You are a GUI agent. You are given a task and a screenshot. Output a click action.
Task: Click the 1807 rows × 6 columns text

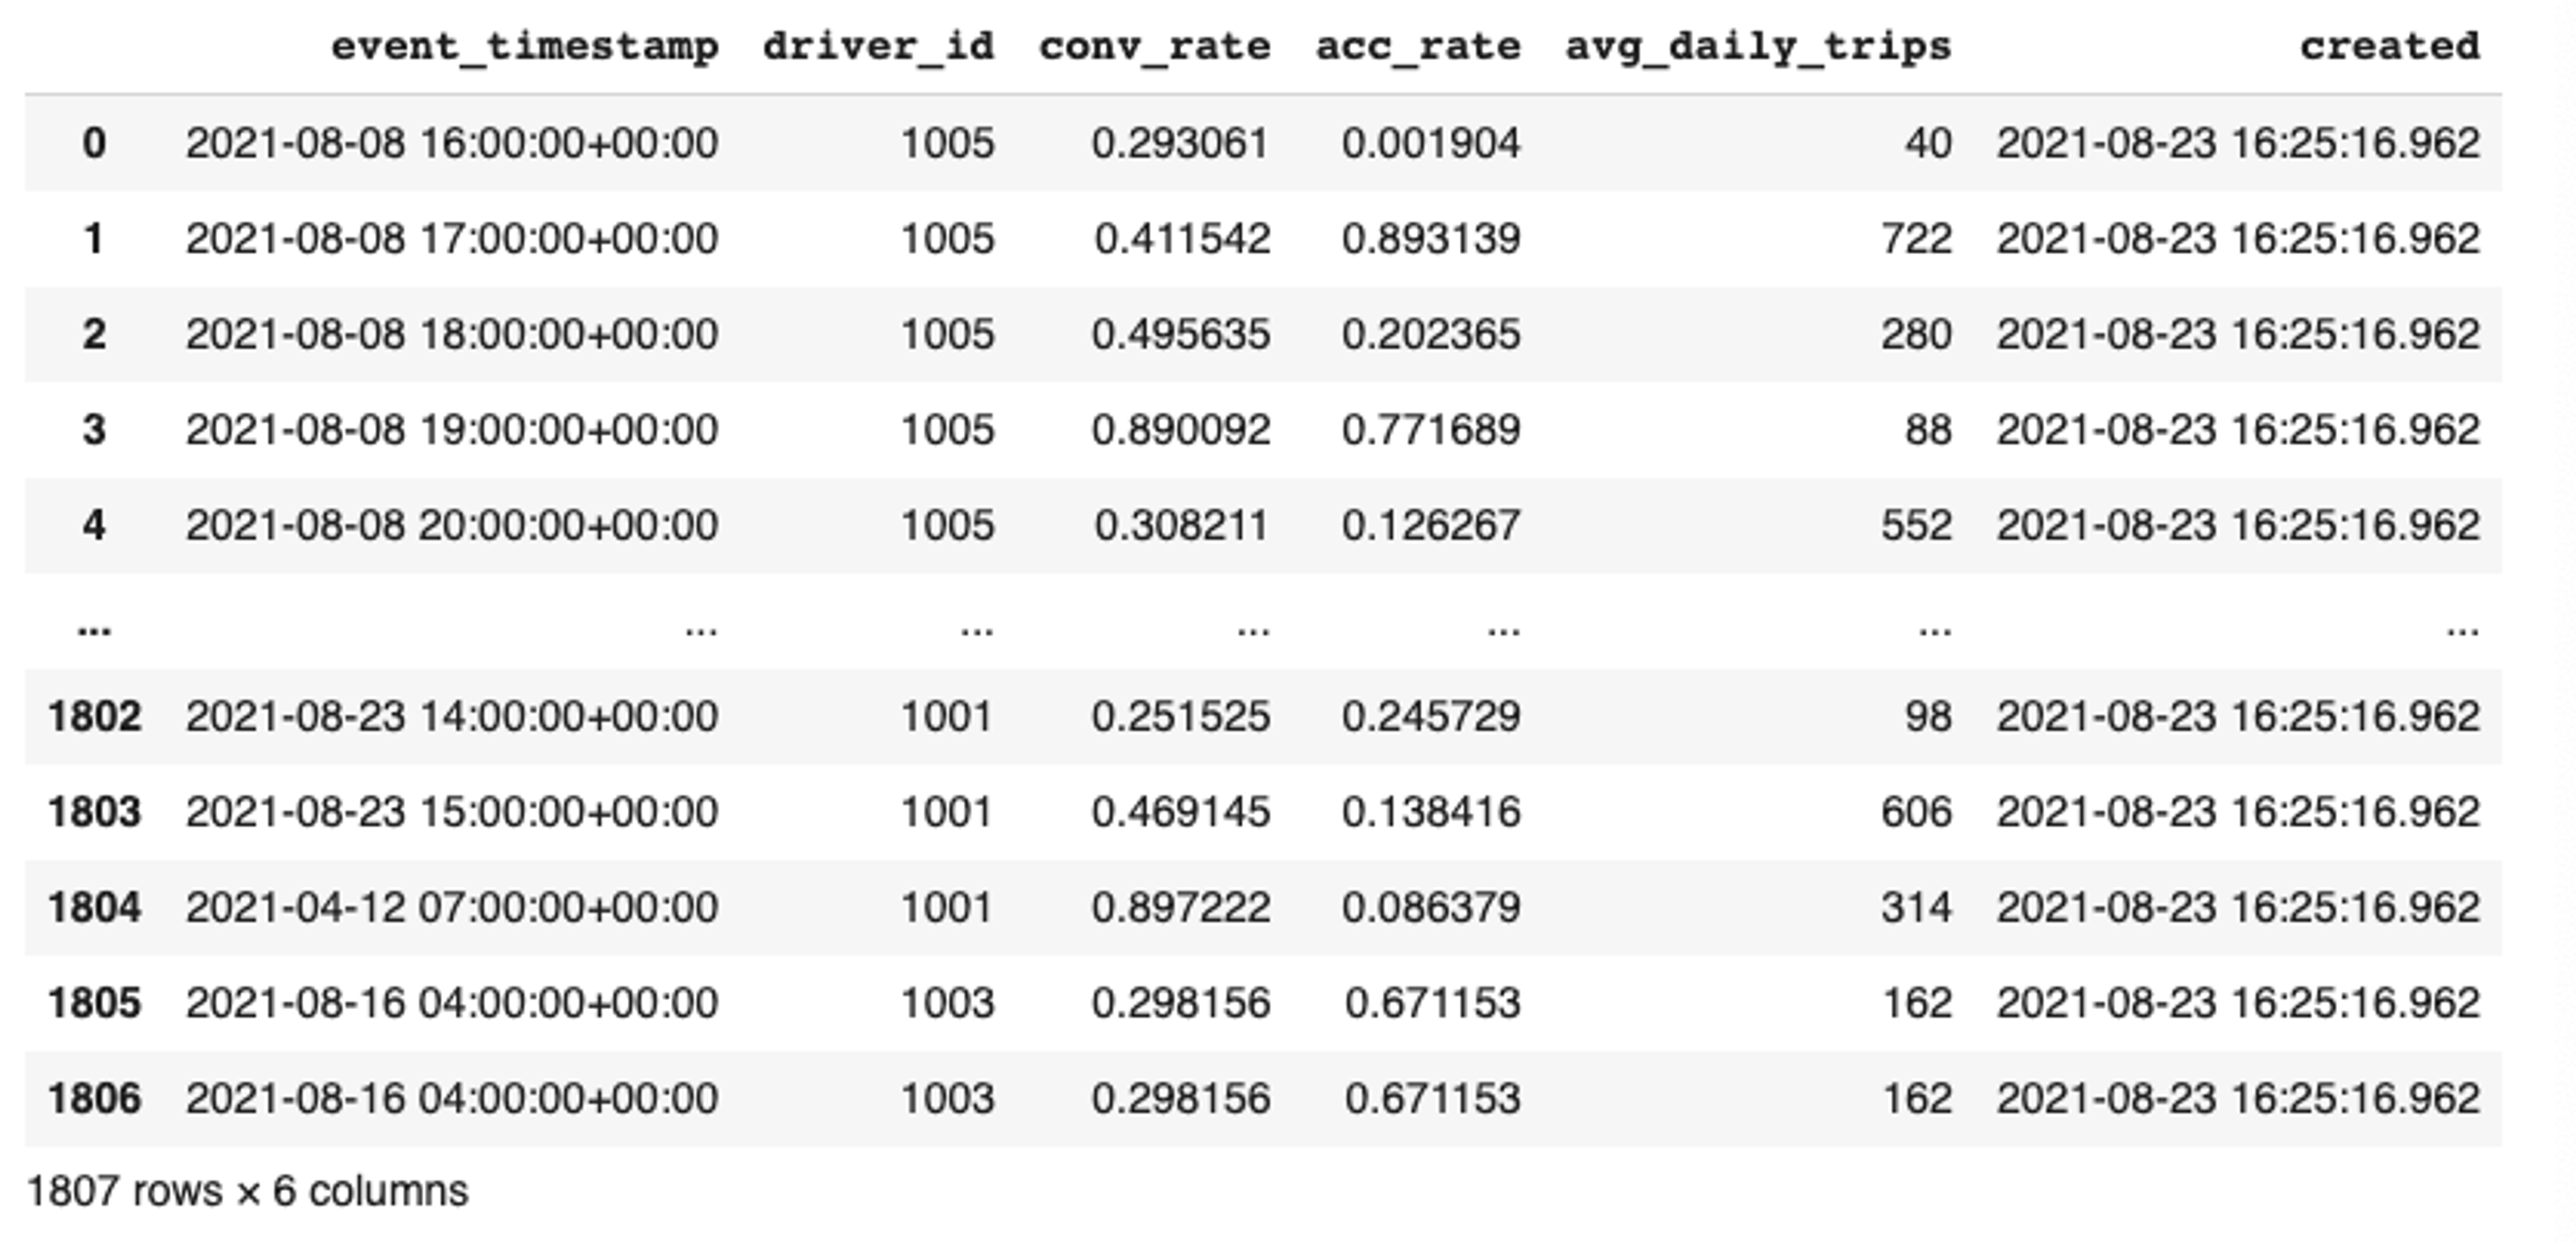tap(247, 1191)
